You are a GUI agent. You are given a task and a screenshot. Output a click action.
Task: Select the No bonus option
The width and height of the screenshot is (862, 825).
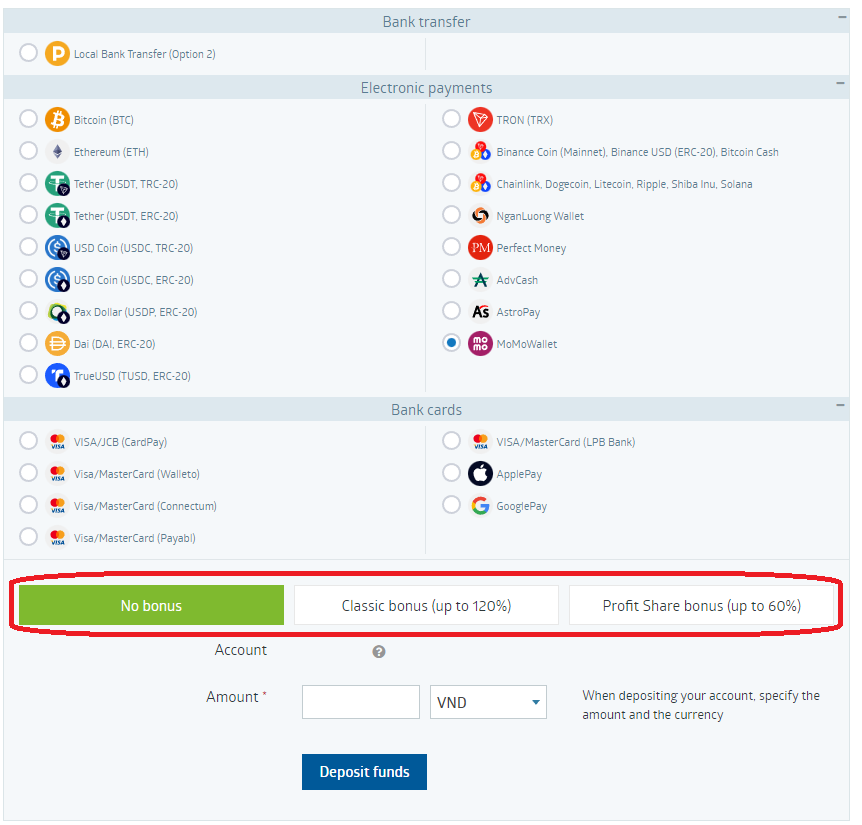[151, 605]
